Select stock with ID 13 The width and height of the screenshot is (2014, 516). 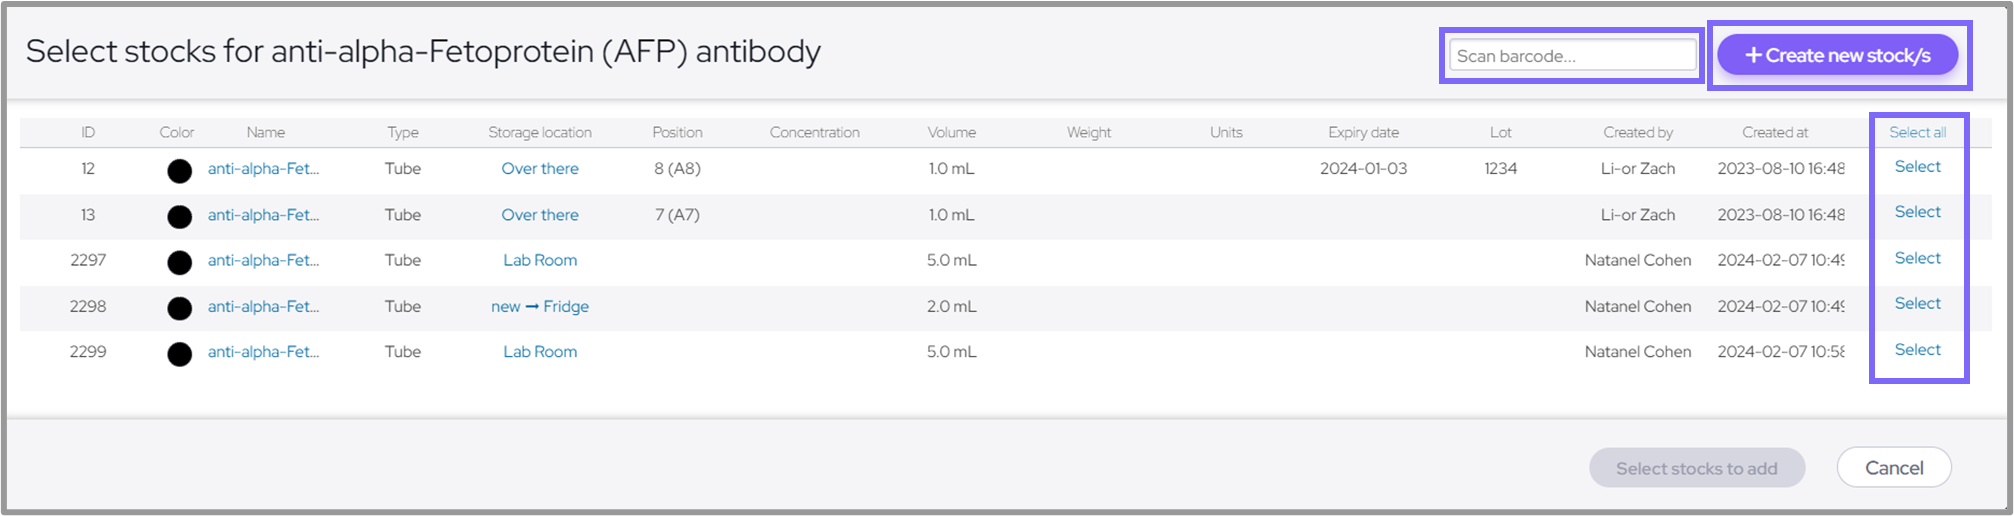click(1917, 212)
